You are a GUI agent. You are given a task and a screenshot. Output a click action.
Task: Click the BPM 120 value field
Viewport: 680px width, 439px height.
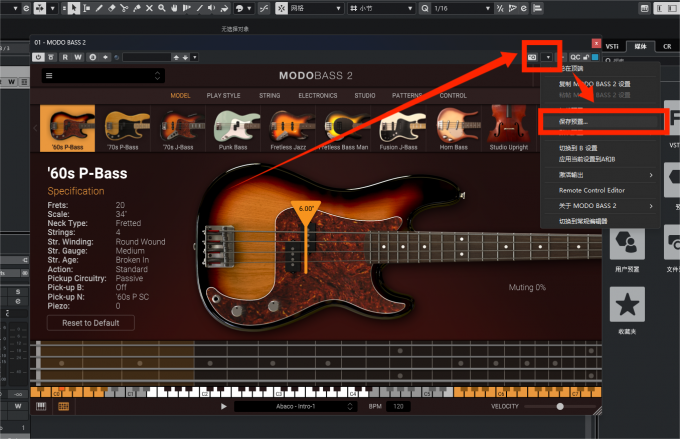tap(398, 406)
